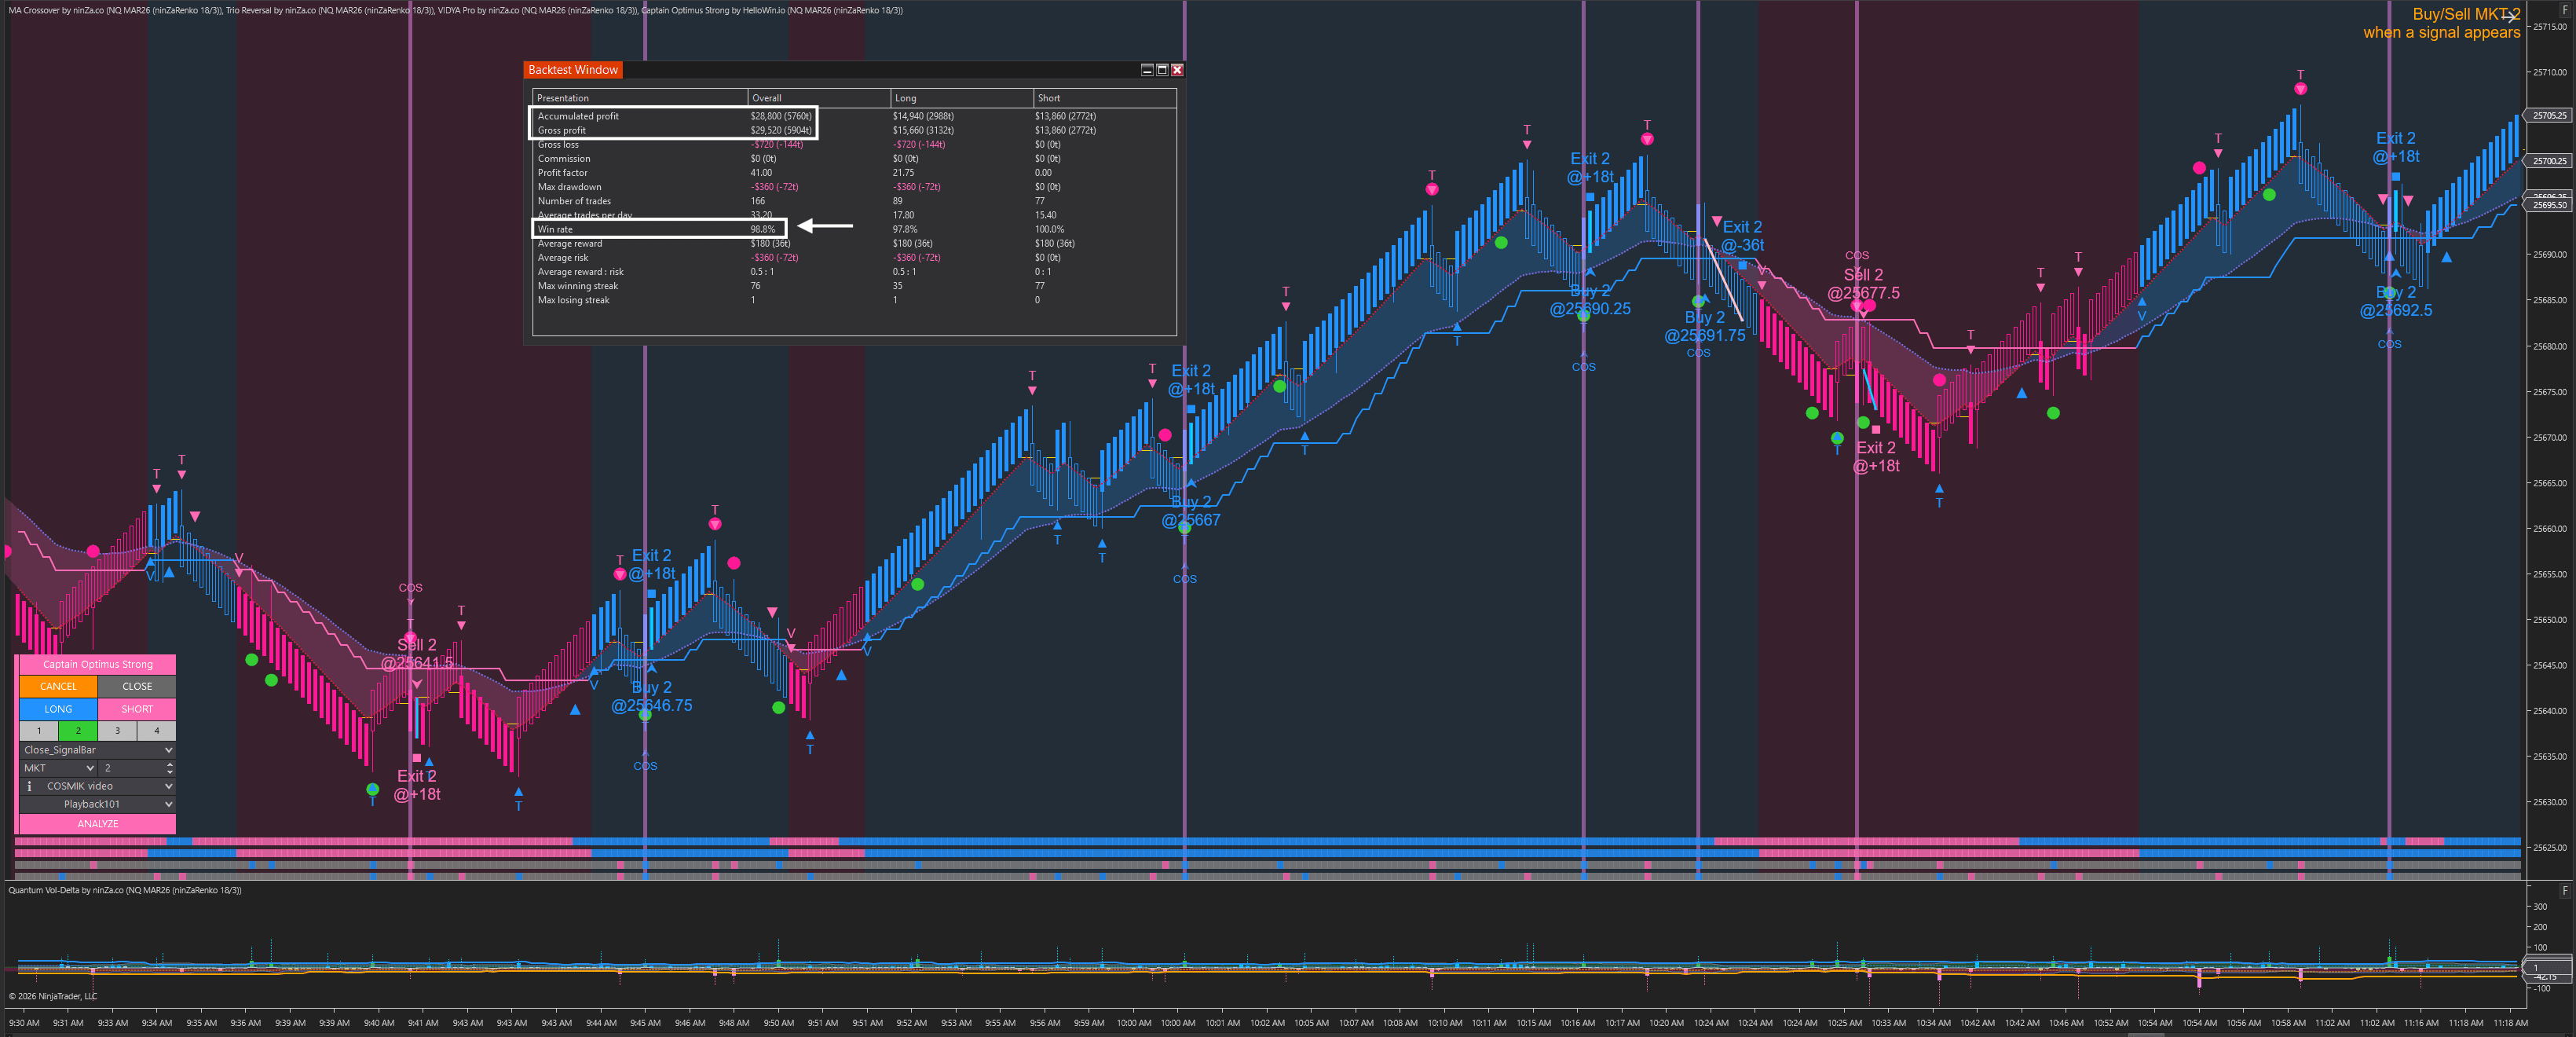The image size is (2576, 1037).
Task: Click the Max drawdown row label
Action: coord(570,187)
